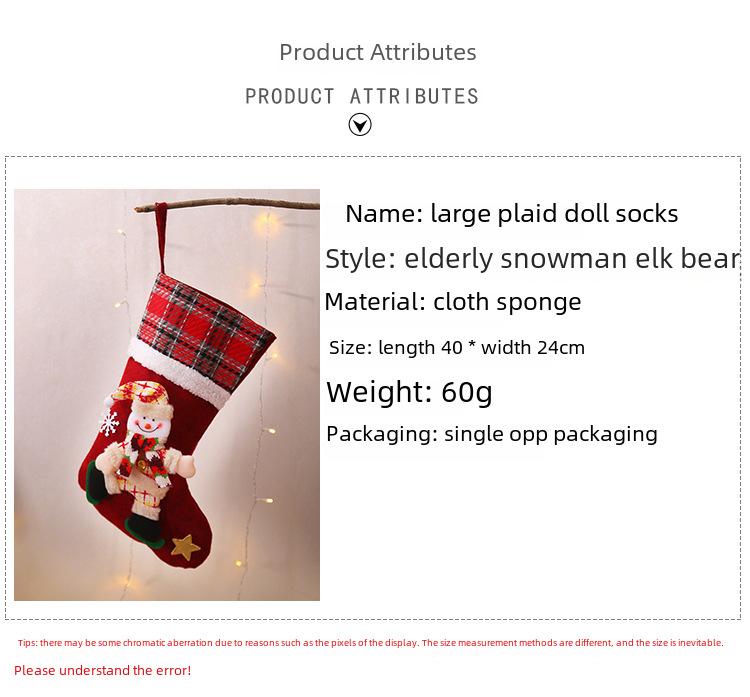Click the gold star on the stocking toe

coord(186,547)
